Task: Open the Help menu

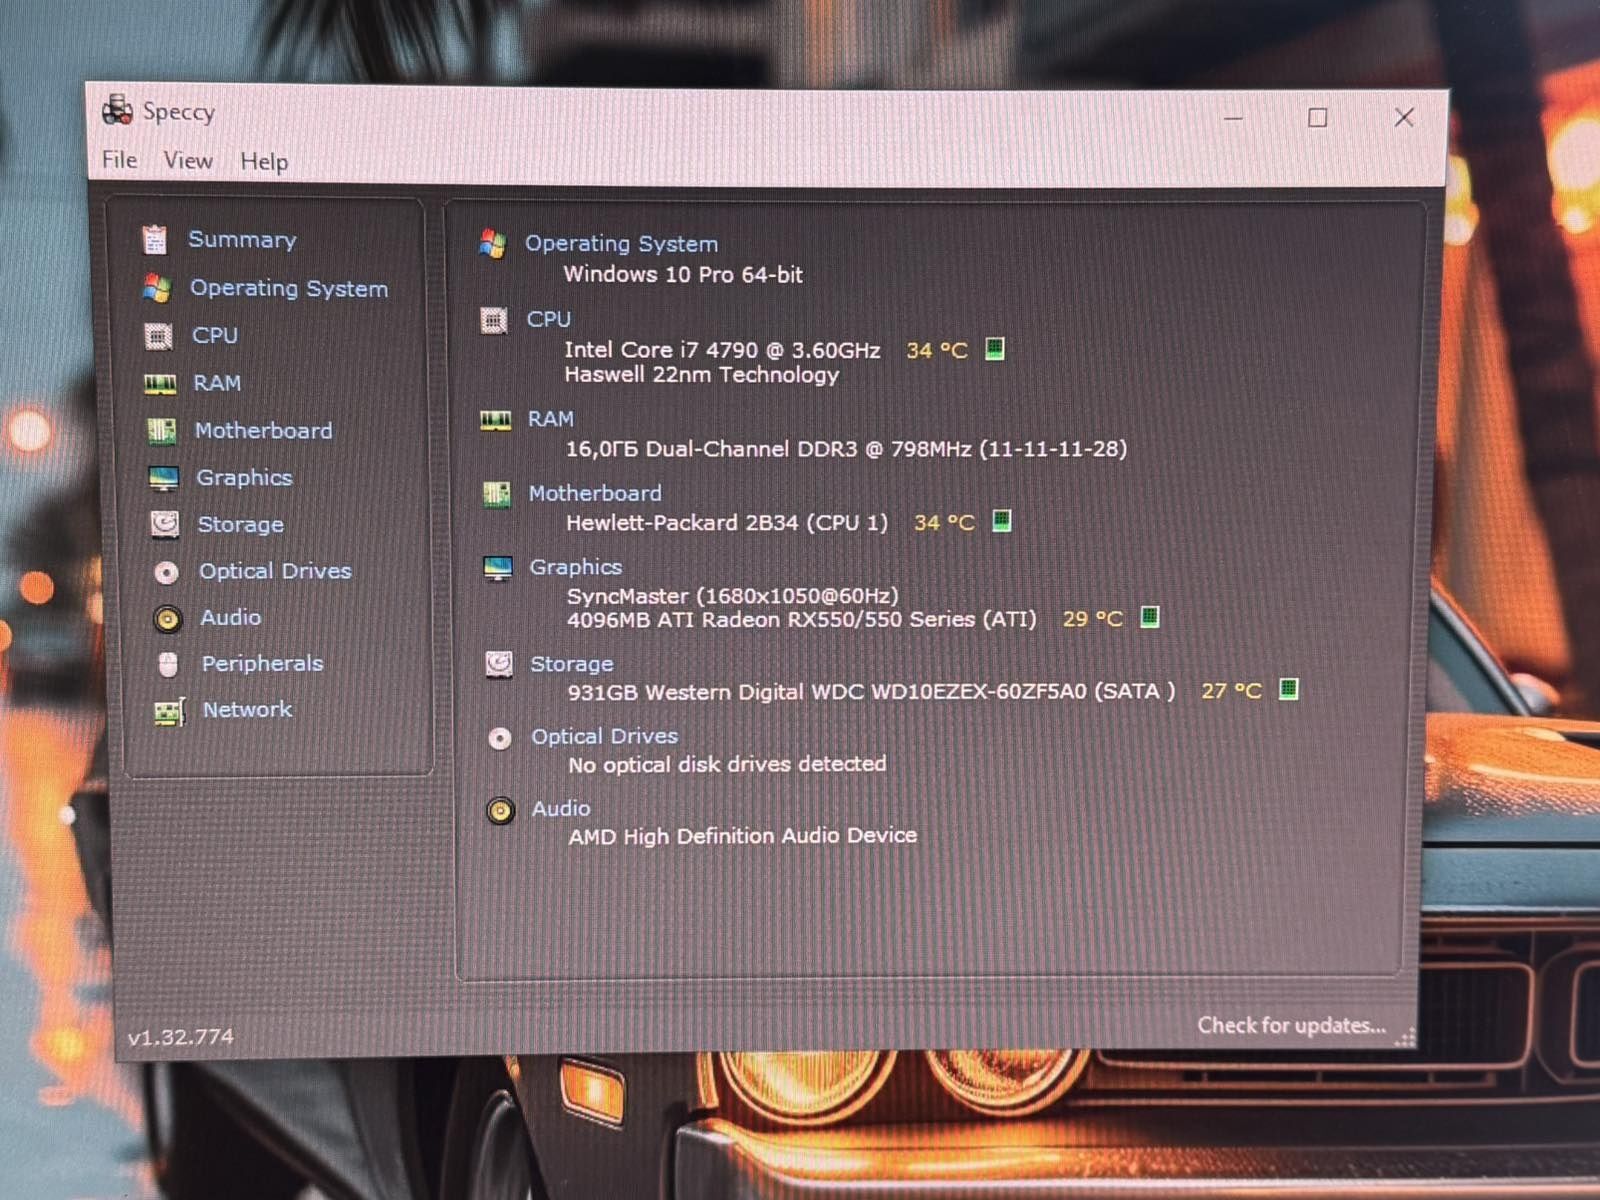Action: 264,162
